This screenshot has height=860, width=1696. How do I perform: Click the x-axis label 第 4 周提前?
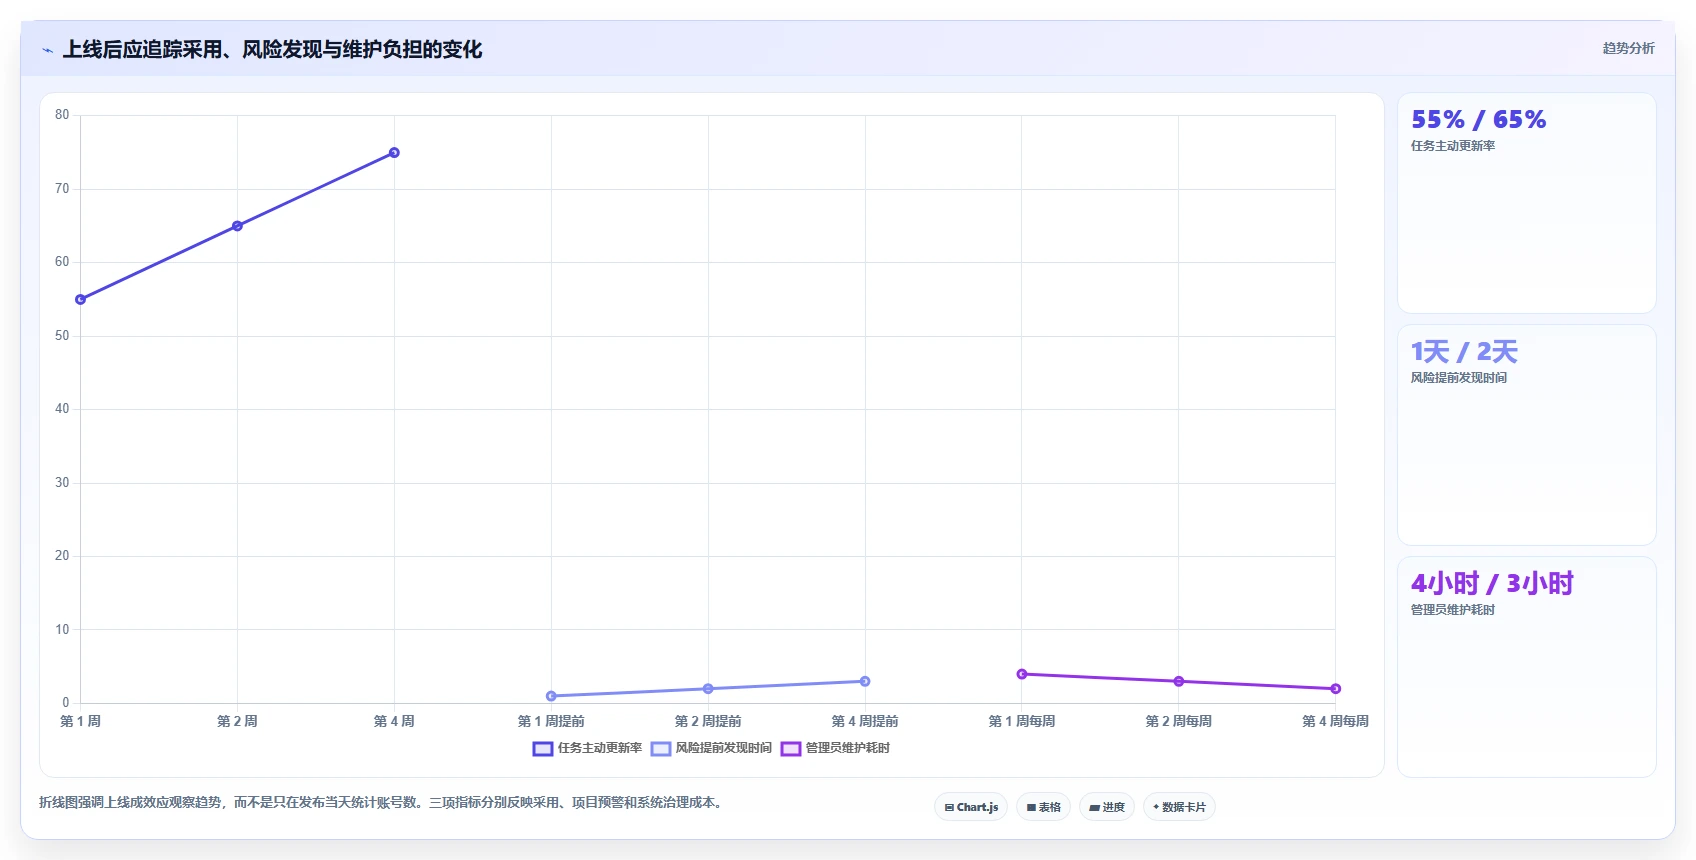865,721
